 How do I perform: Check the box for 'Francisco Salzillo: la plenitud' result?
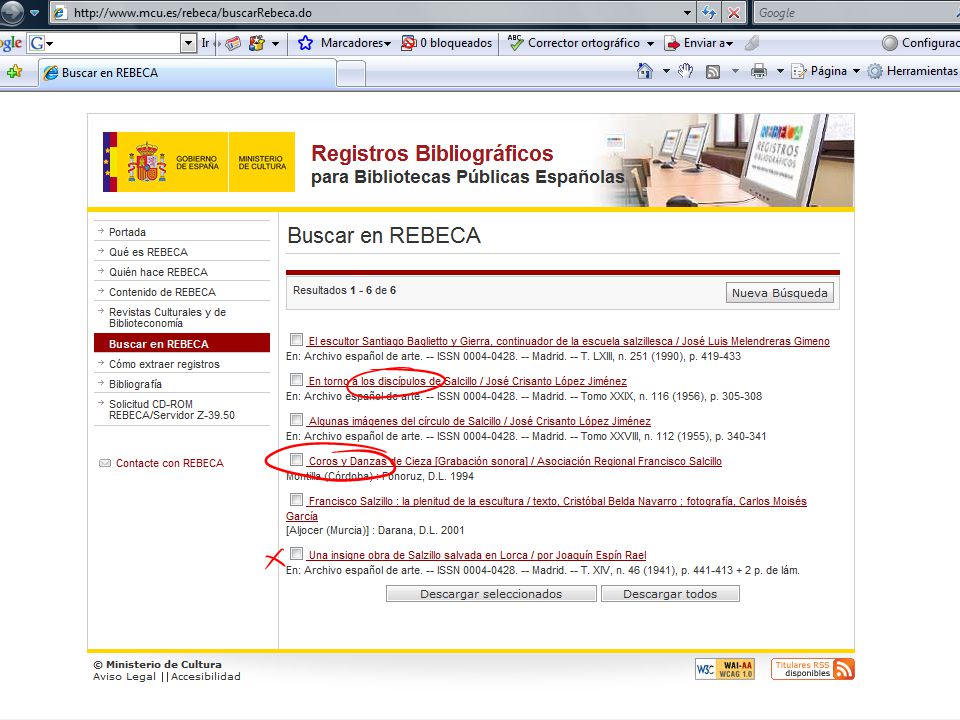(296, 499)
